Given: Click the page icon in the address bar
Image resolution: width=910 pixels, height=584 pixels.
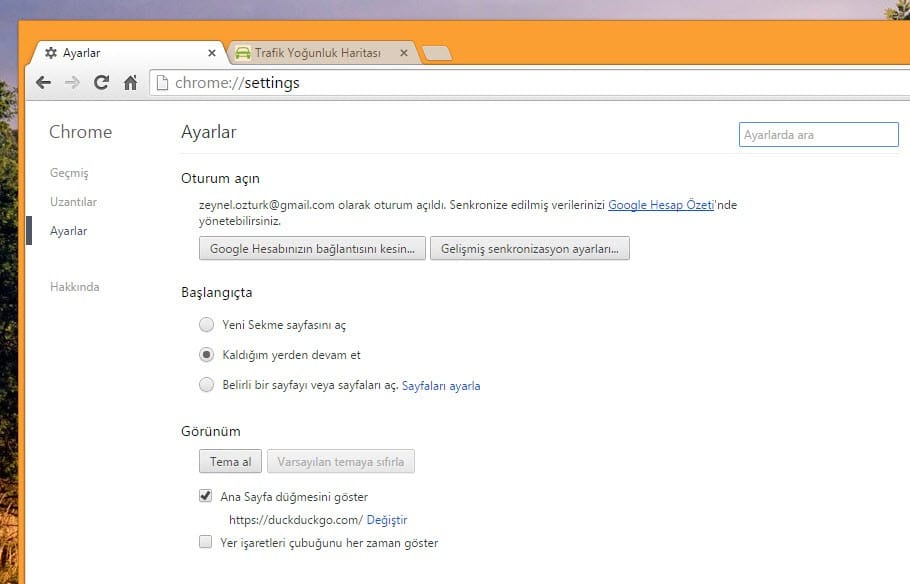Looking at the screenshot, I should (x=163, y=83).
